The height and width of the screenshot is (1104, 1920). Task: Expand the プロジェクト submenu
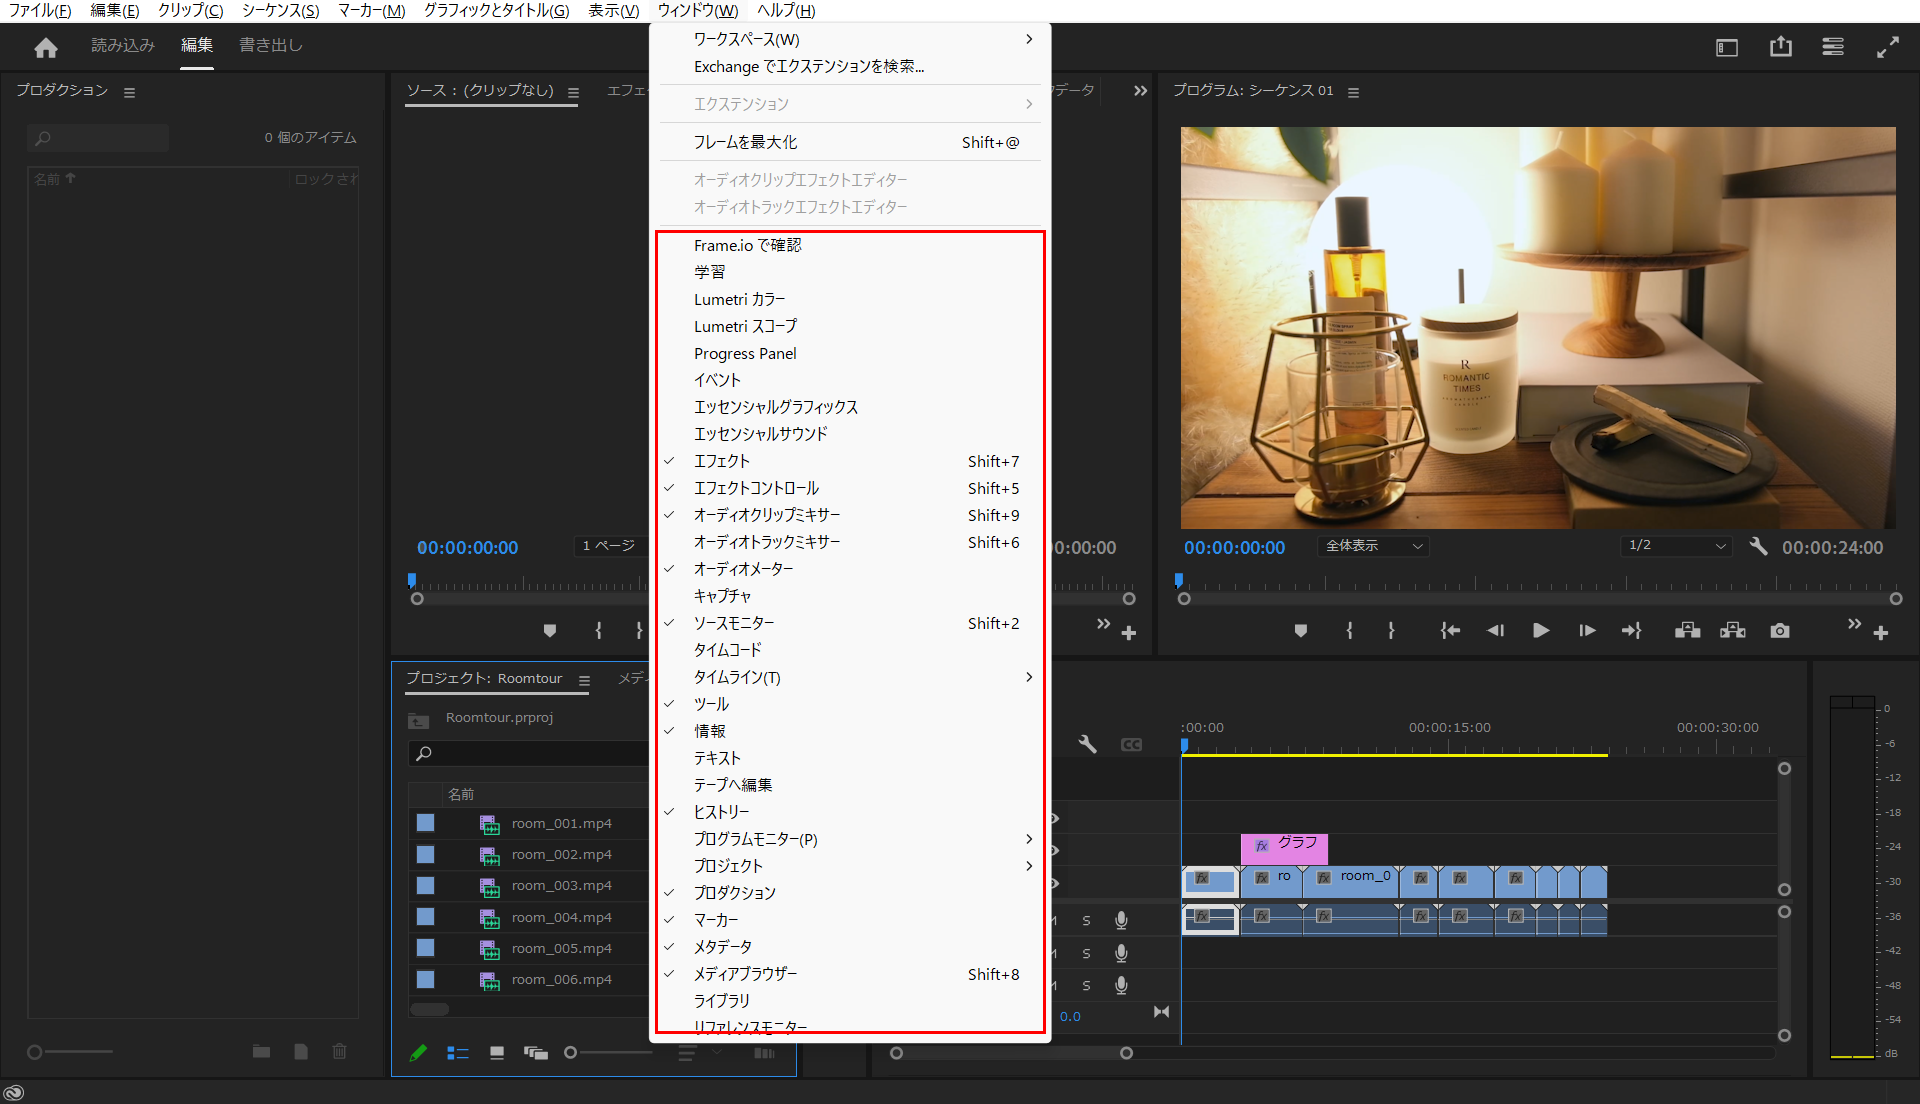tap(850, 866)
